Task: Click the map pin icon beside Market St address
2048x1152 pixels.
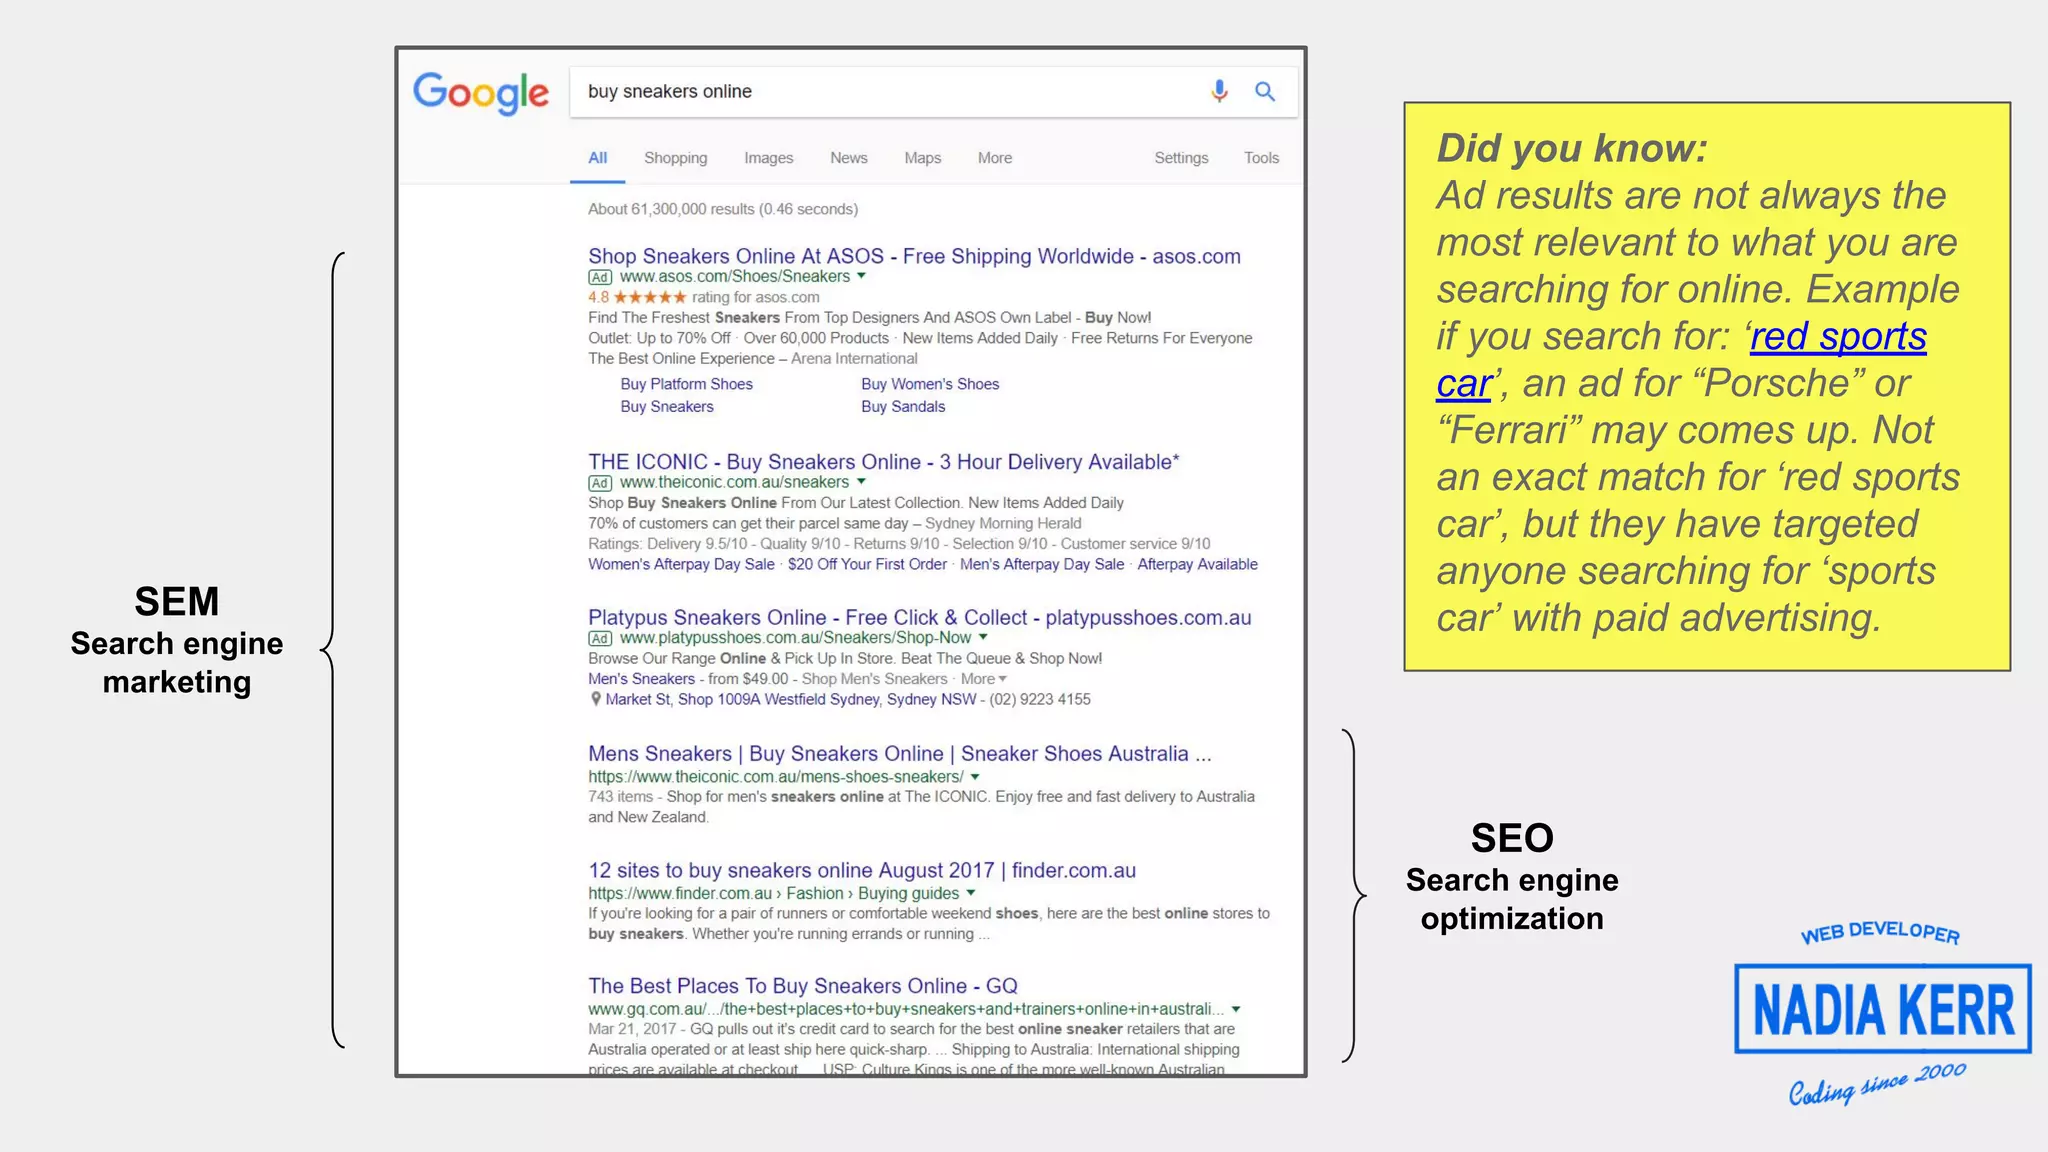Action: click(596, 699)
